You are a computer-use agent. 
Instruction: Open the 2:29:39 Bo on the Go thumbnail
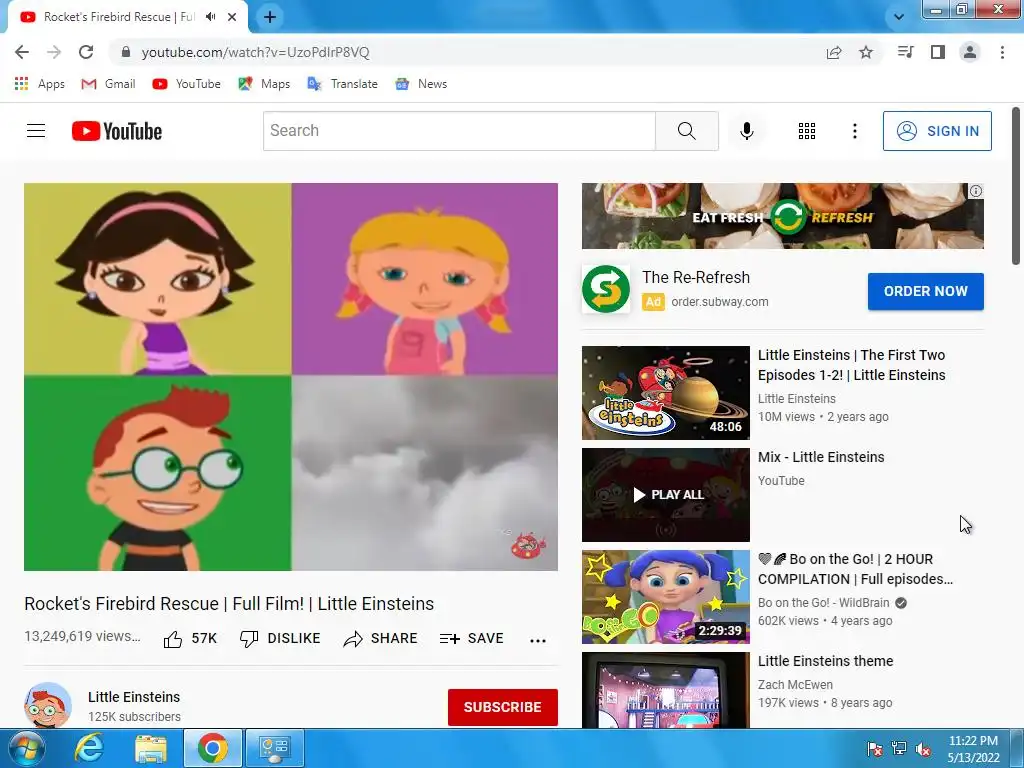tap(665, 596)
